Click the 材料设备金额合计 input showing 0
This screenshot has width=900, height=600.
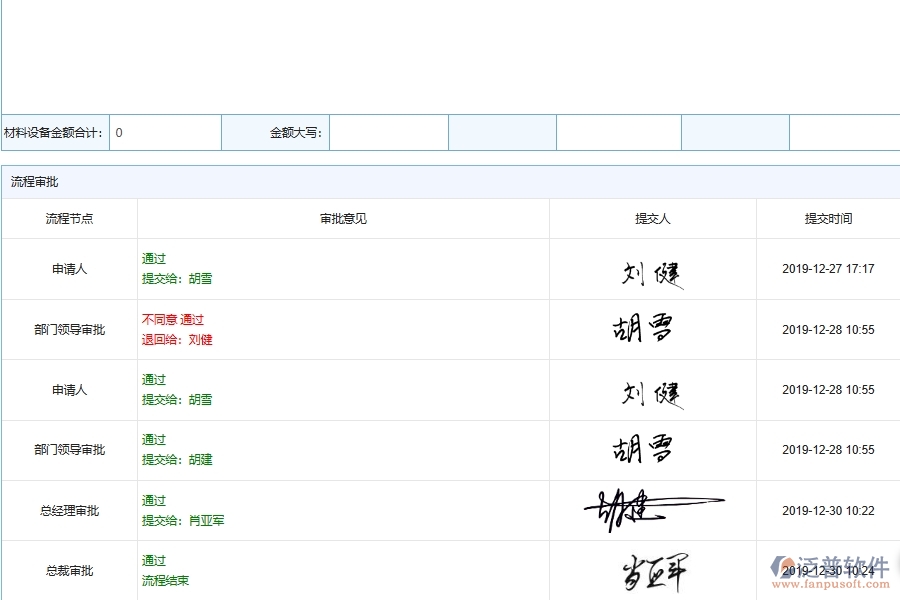click(x=165, y=131)
